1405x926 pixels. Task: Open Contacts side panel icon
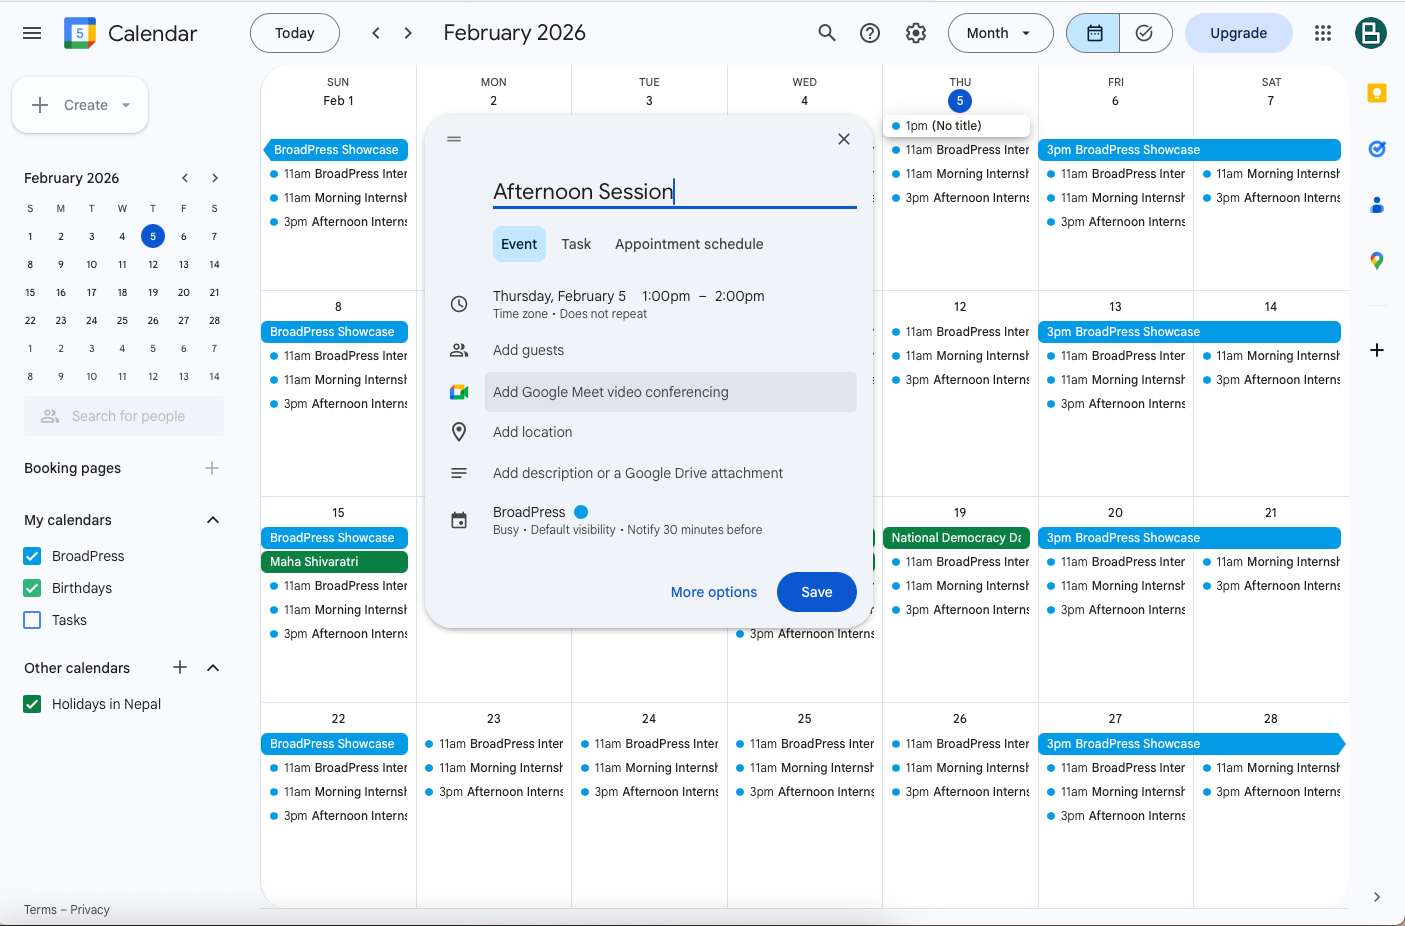[x=1377, y=205]
